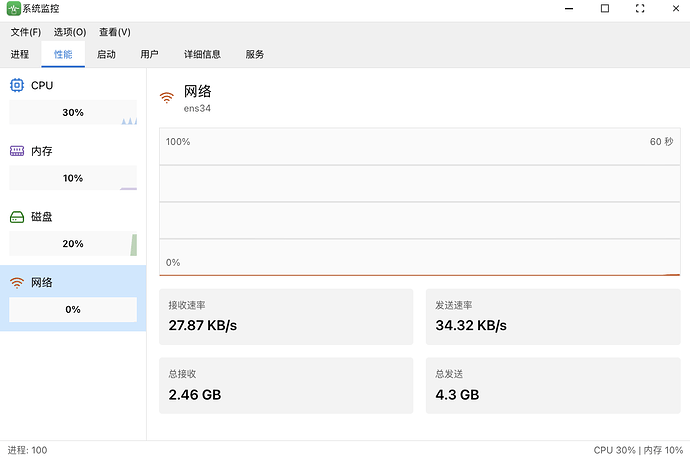Click the memory module icon in sidebar
Image resolution: width=690 pixels, height=458 pixels.
17,151
